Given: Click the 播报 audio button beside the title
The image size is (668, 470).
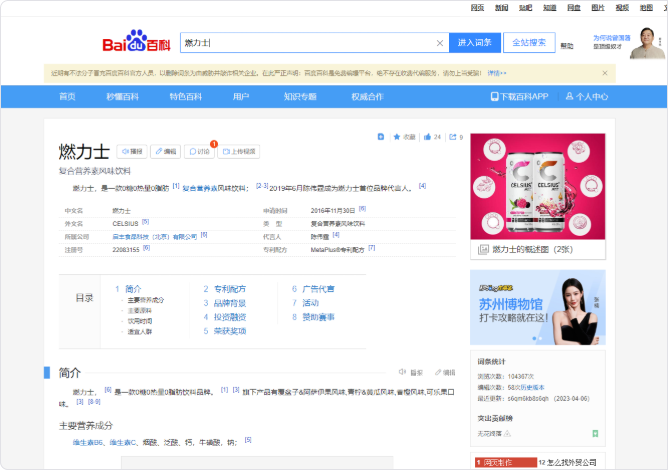Looking at the screenshot, I should coord(132,152).
